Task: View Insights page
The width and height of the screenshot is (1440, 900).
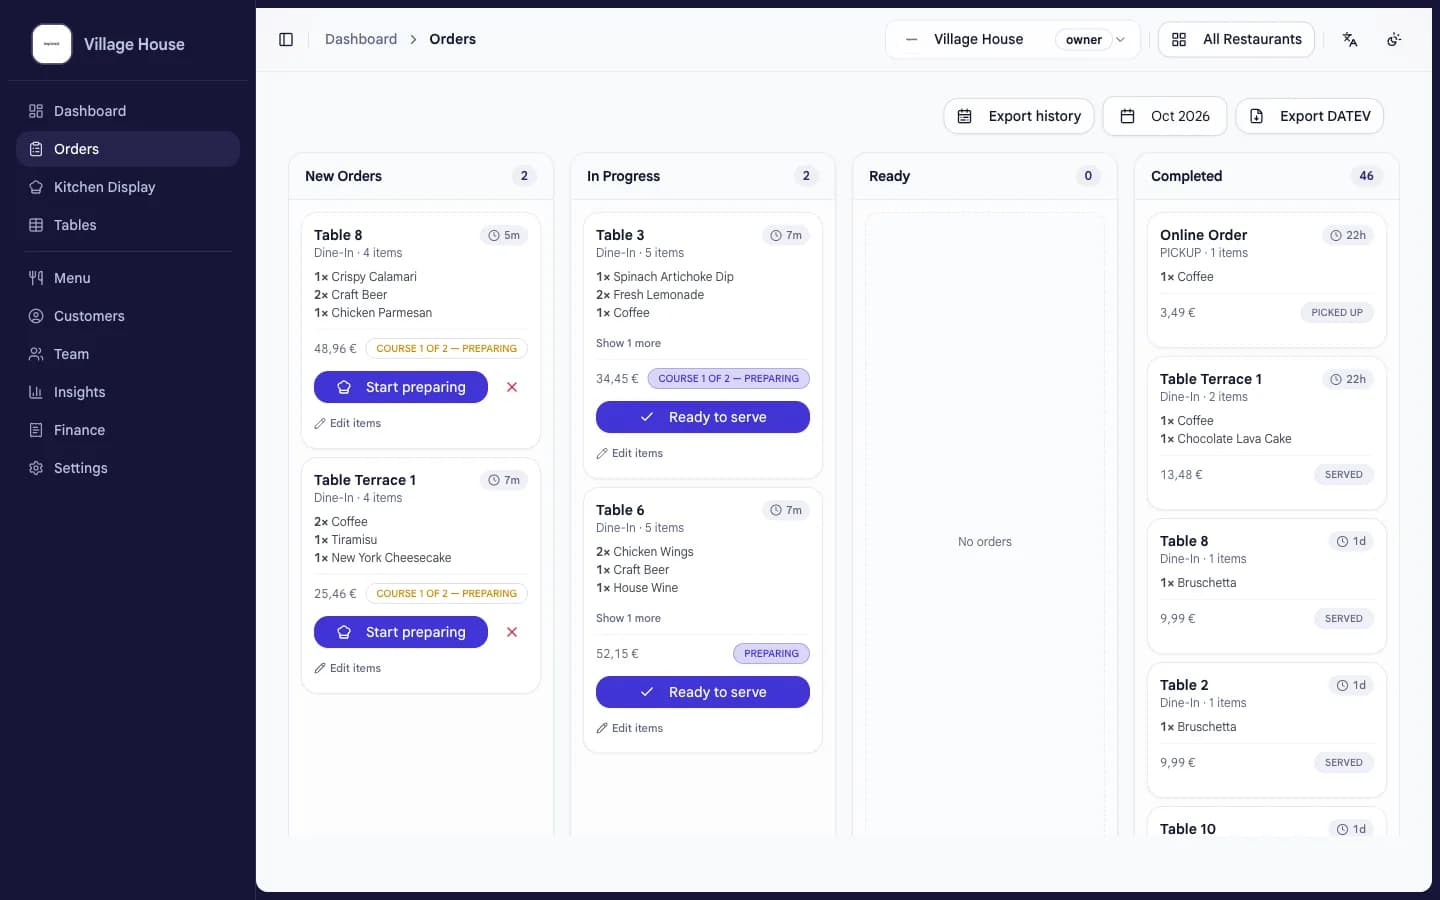Action: pyautogui.click(x=128, y=392)
